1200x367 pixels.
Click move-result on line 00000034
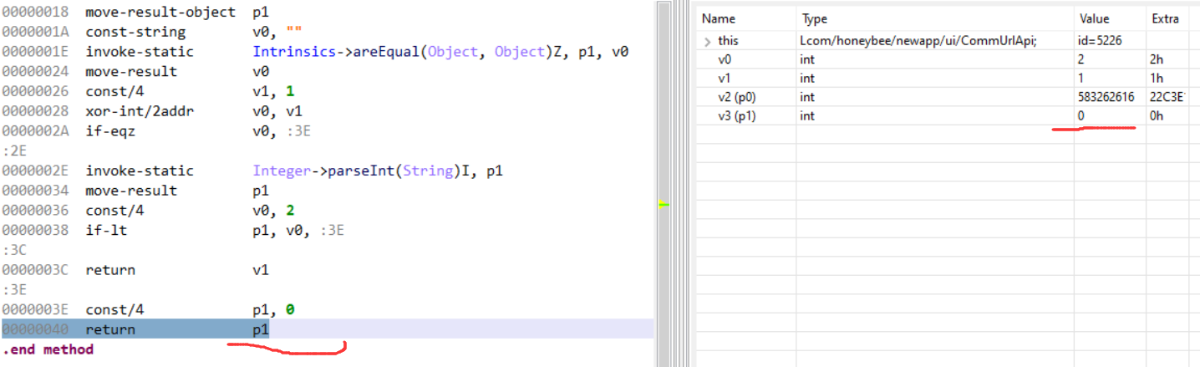131,190
